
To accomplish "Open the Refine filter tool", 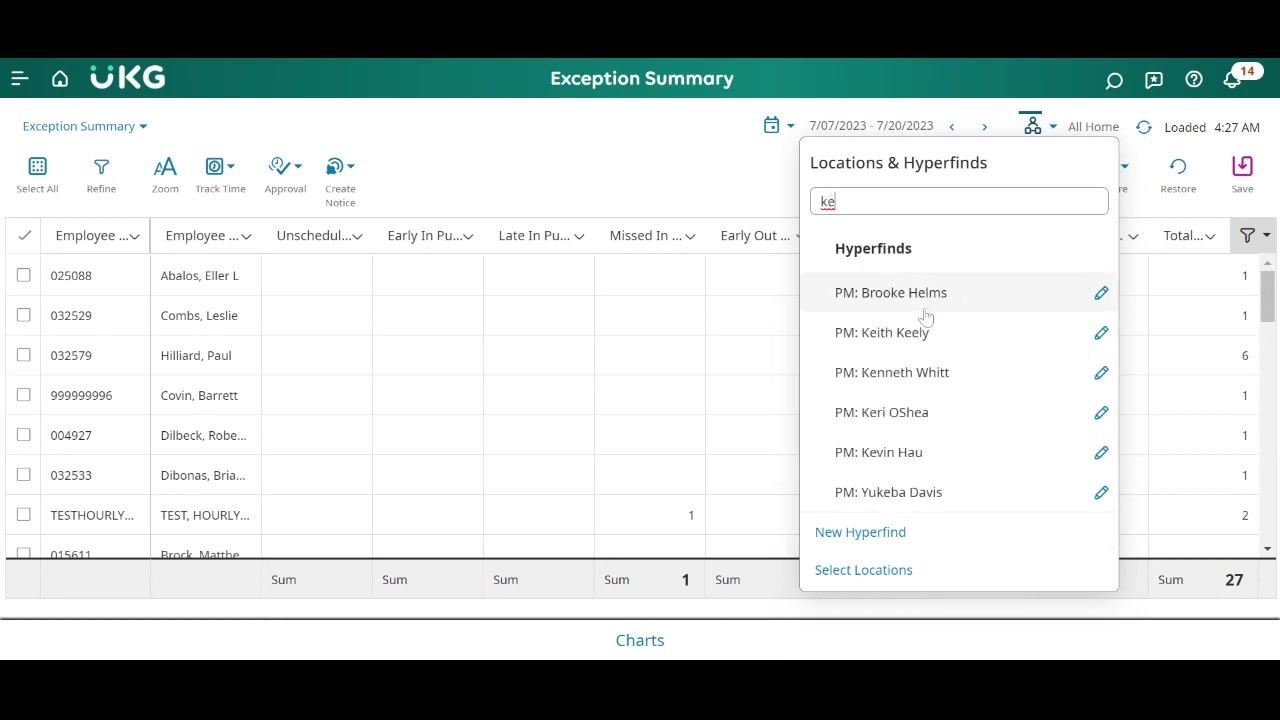I will coord(101,175).
